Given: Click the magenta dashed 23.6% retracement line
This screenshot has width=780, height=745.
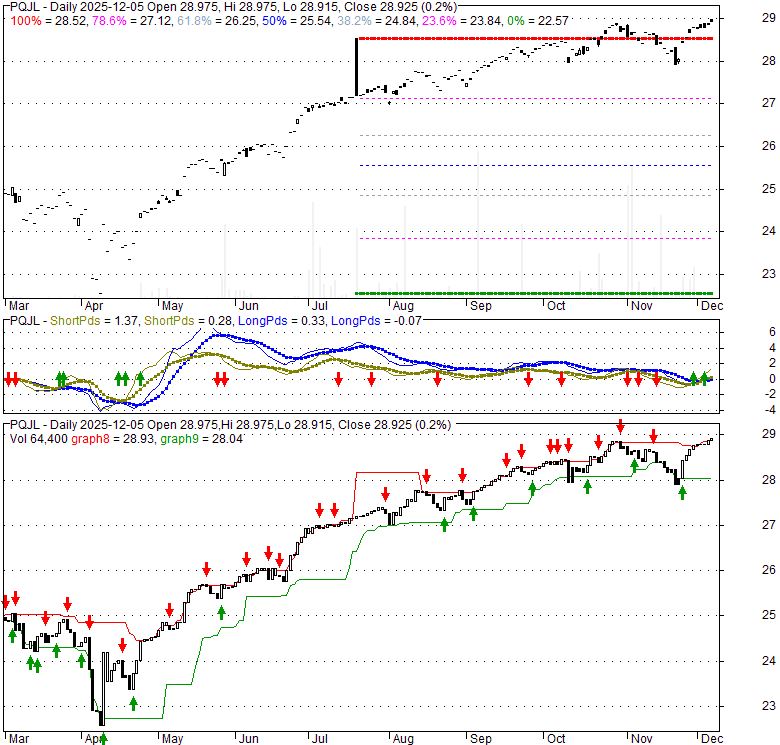Looking at the screenshot, I should click(x=535, y=239).
